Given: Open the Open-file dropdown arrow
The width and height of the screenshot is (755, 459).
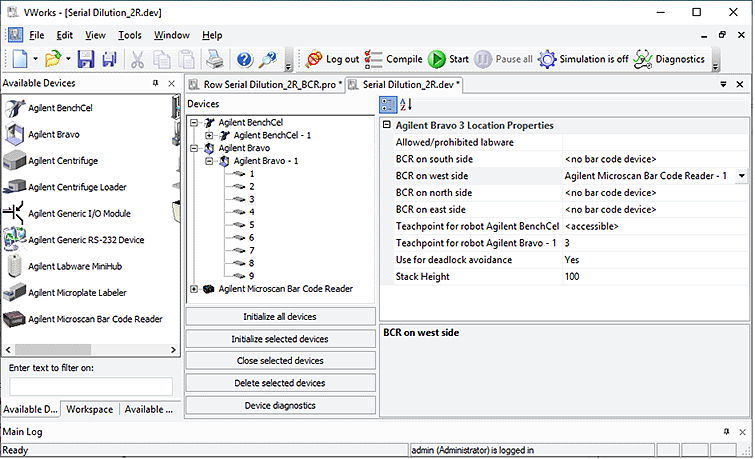Looking at the screenshot, I should [x=68, y=59].
